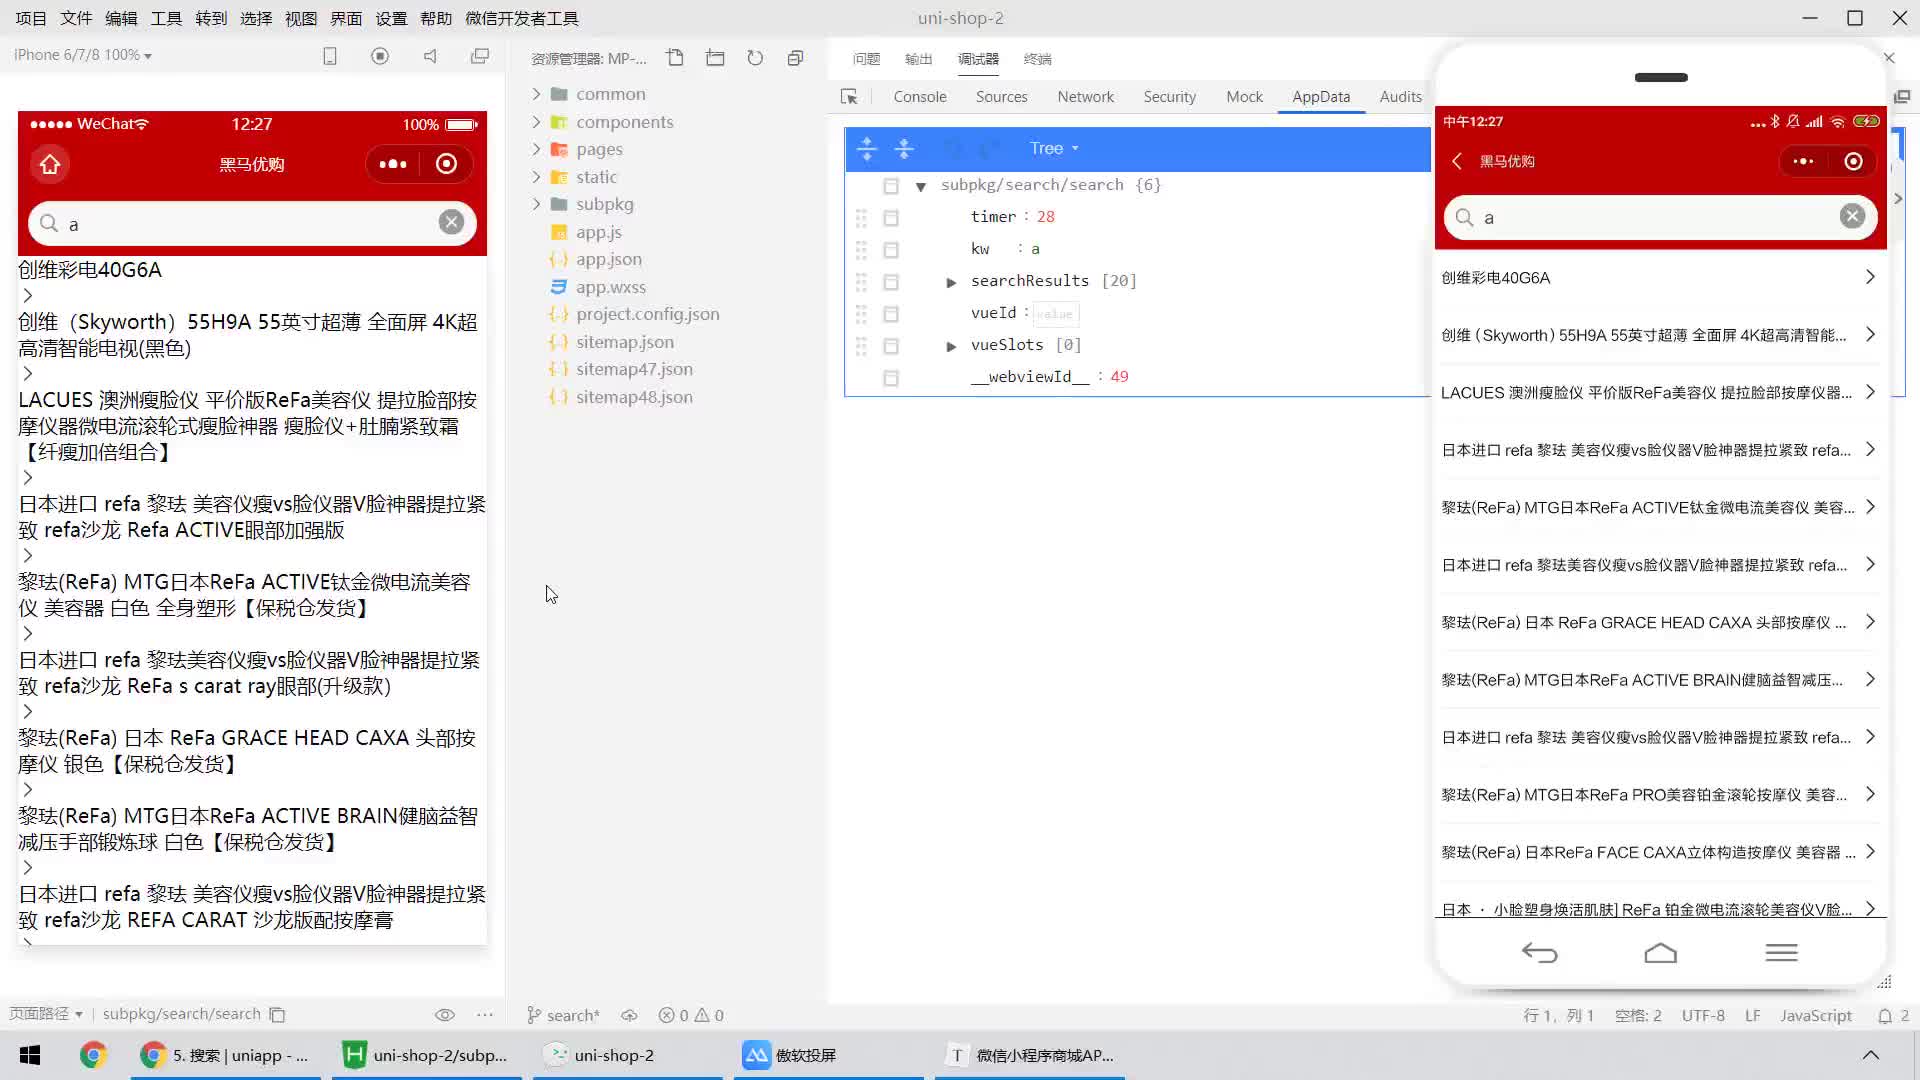This screenshot has width=1920, height=1080.
Task: Create new folder in the explorer
Action: [x=715, y=58]
